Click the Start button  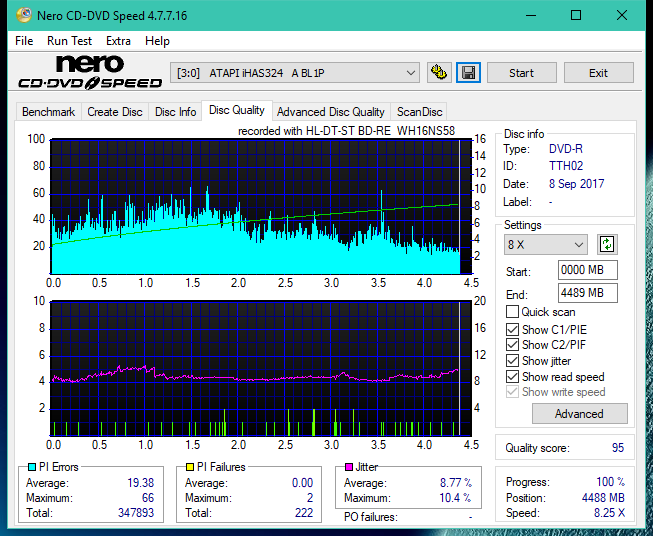pos(521,73)
